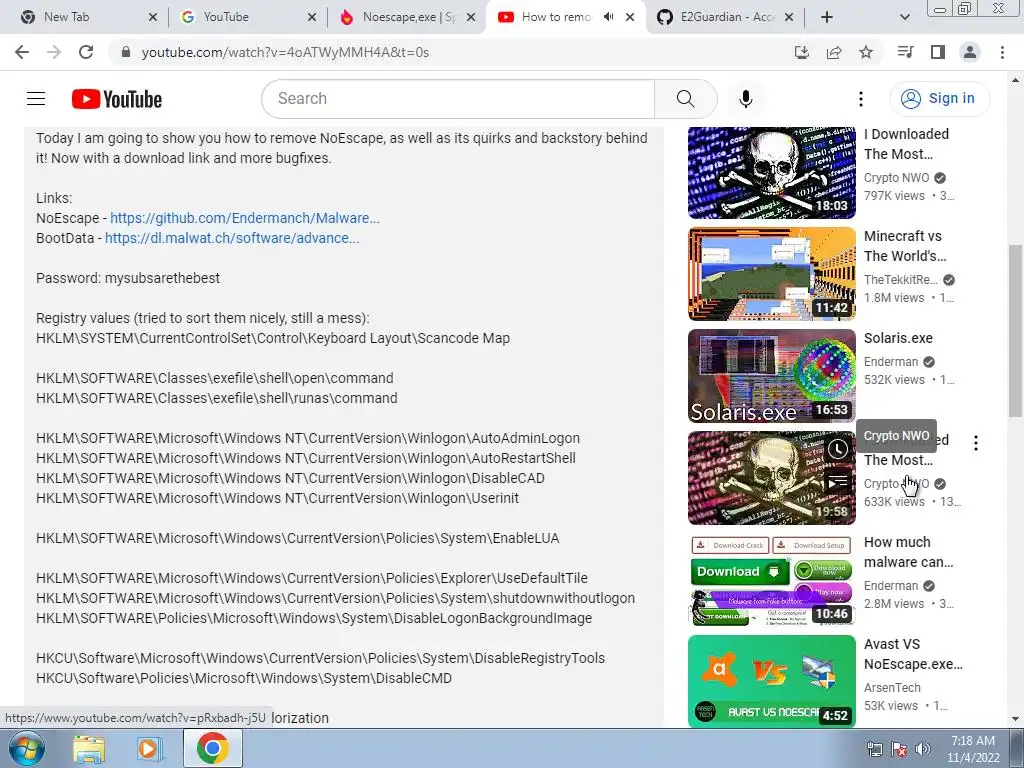The height and width of the screenshot is (768, 1024).
Task: Open volume control in system tray
Action: 923,749
